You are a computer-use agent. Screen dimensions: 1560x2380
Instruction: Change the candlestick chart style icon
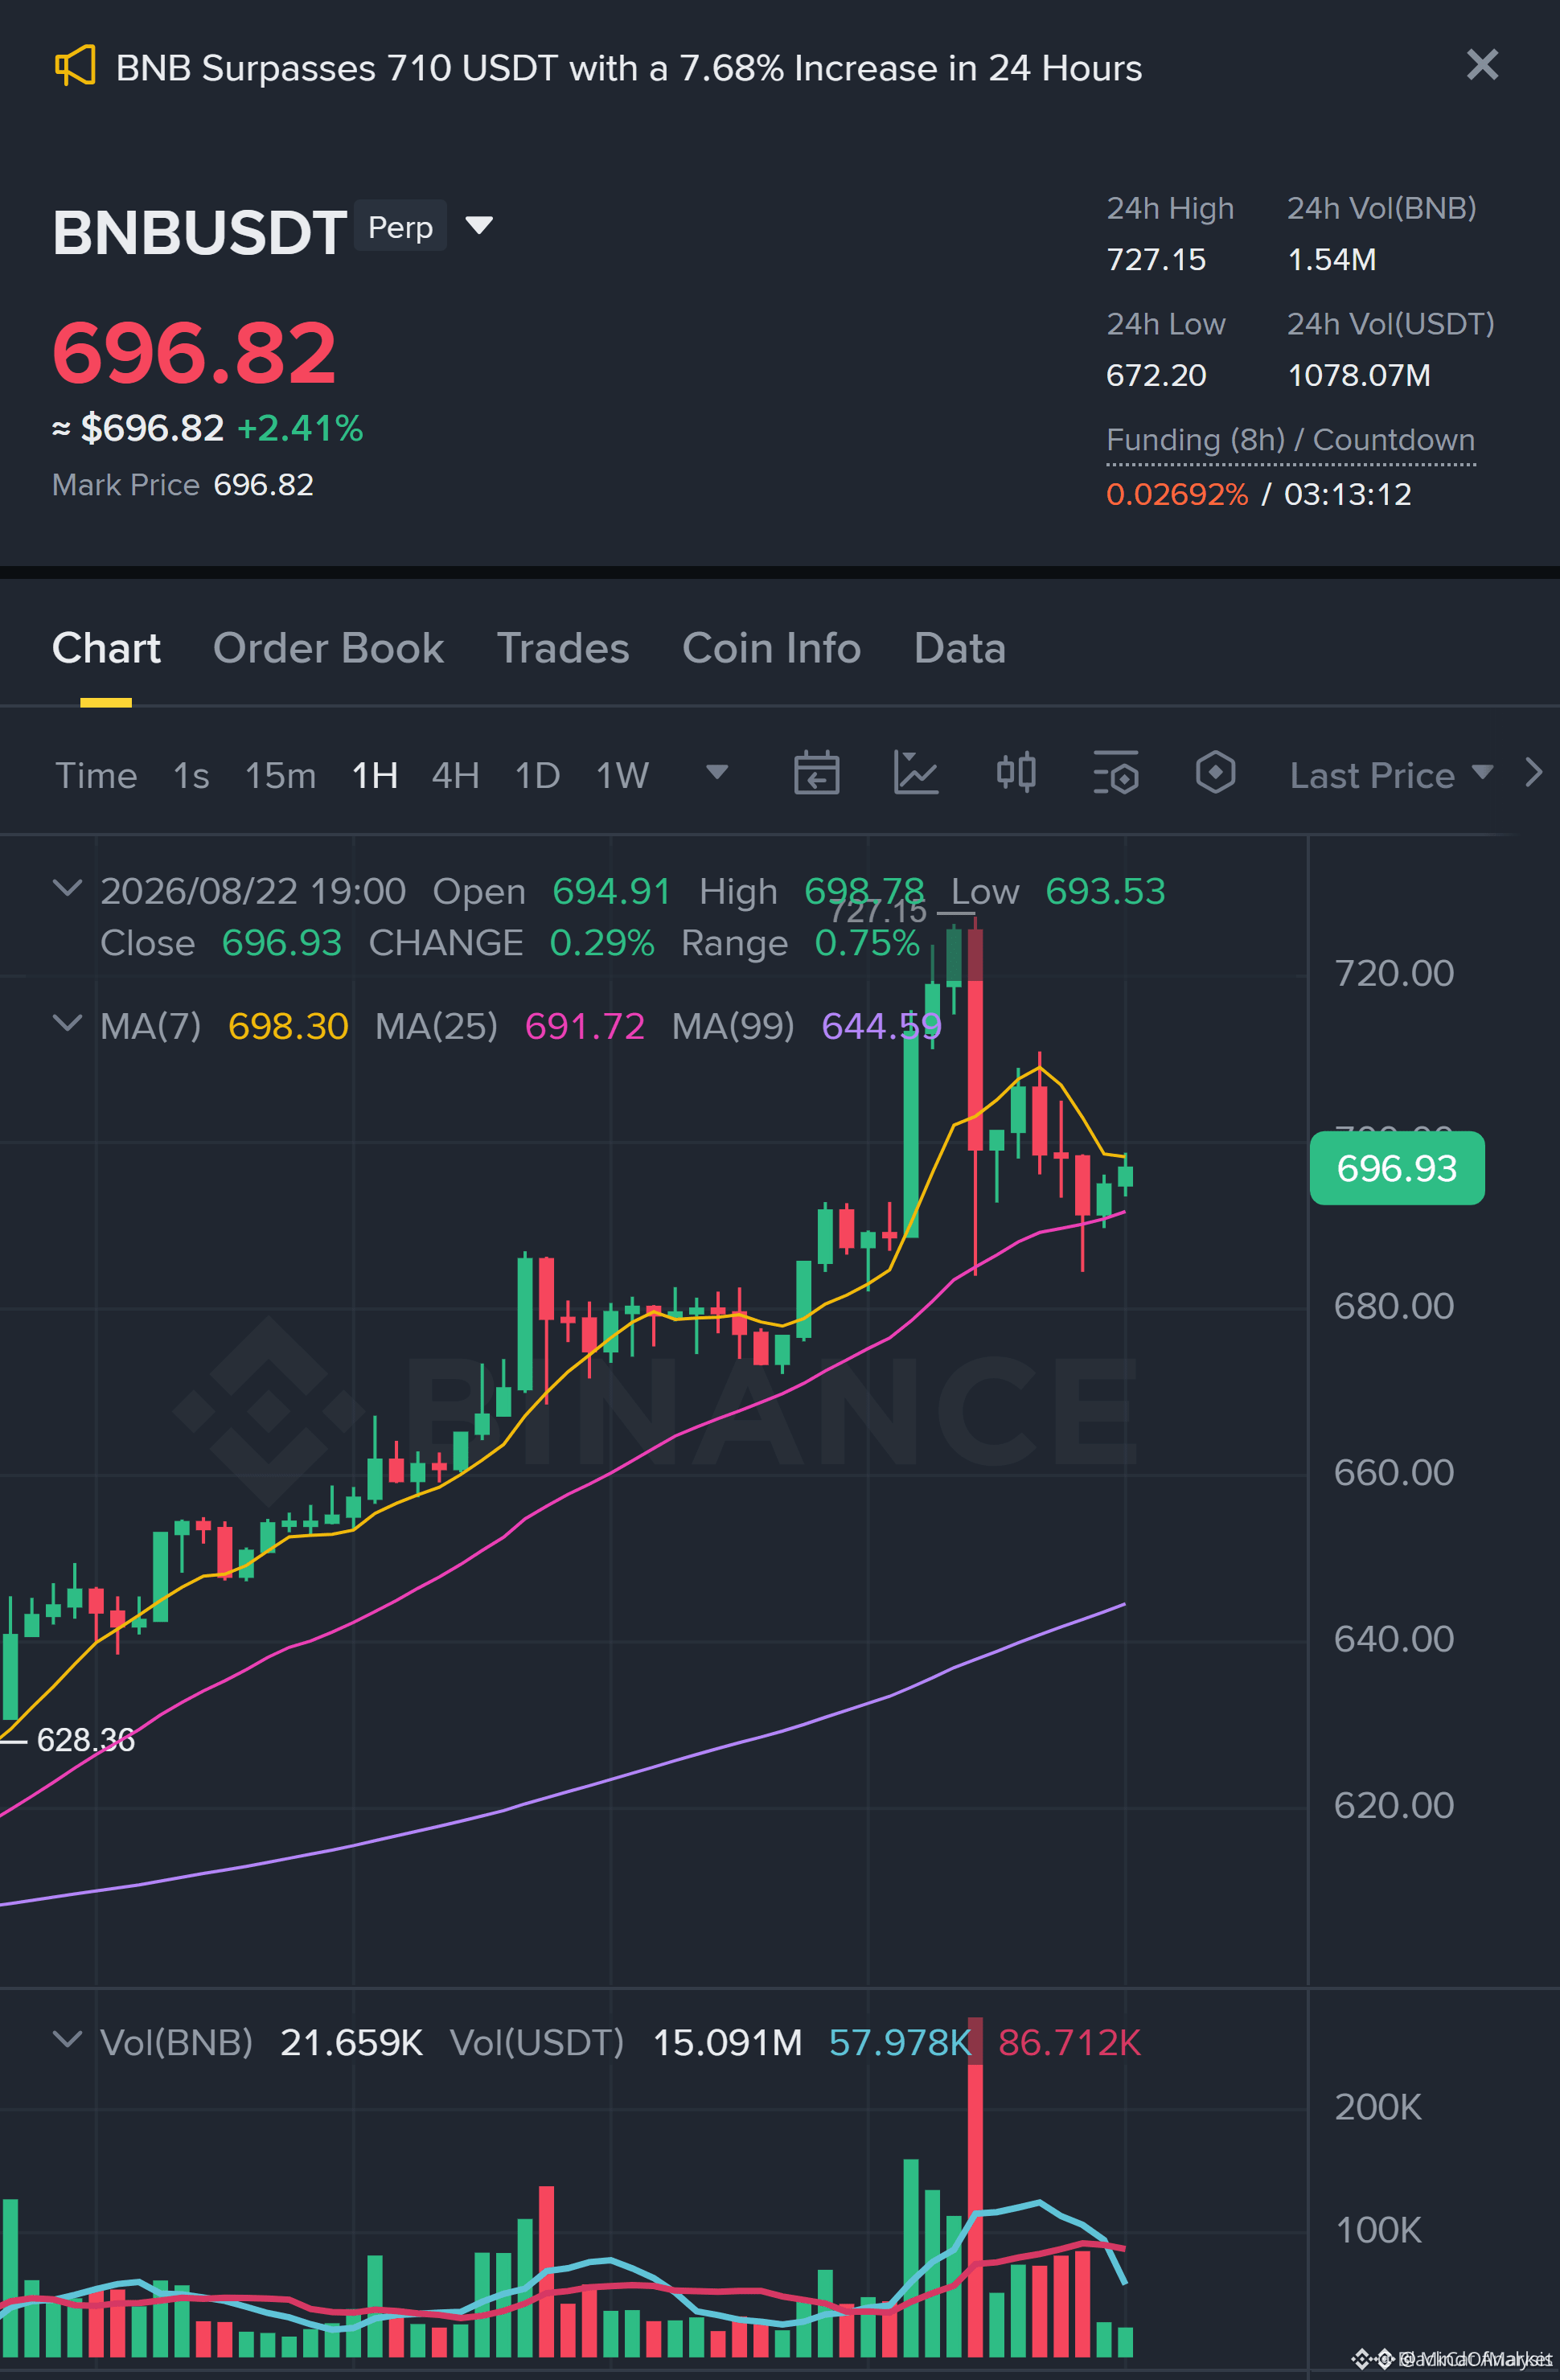pos(1016,773)
